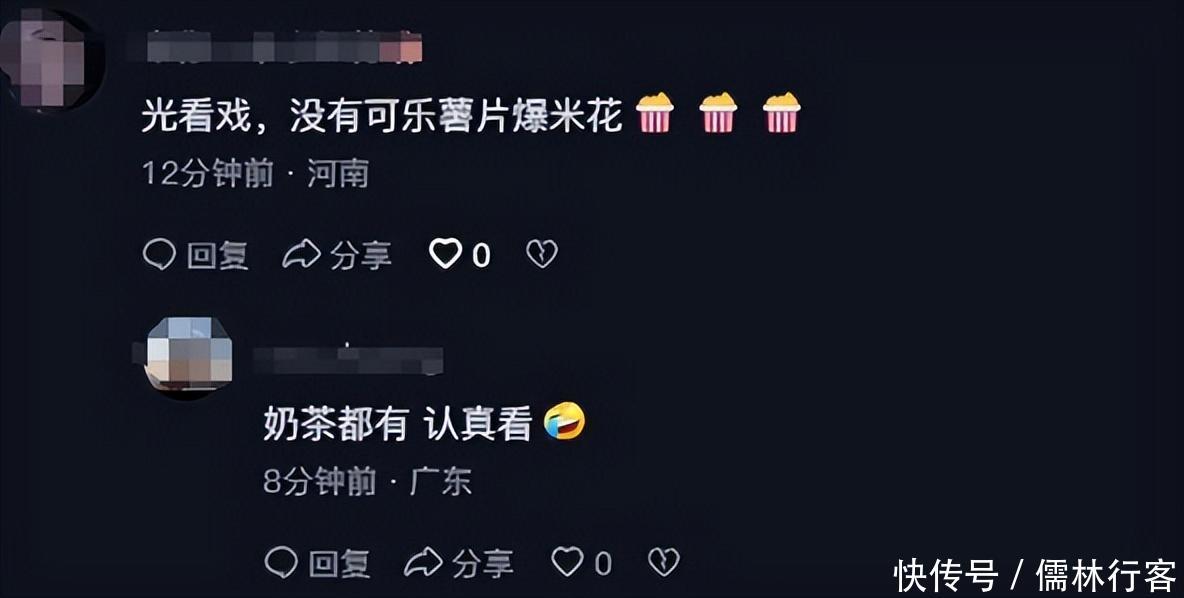
Task: Dislike the milk tea reply via the broken heart
Action: pyautogui.click(x=664, y=562)
